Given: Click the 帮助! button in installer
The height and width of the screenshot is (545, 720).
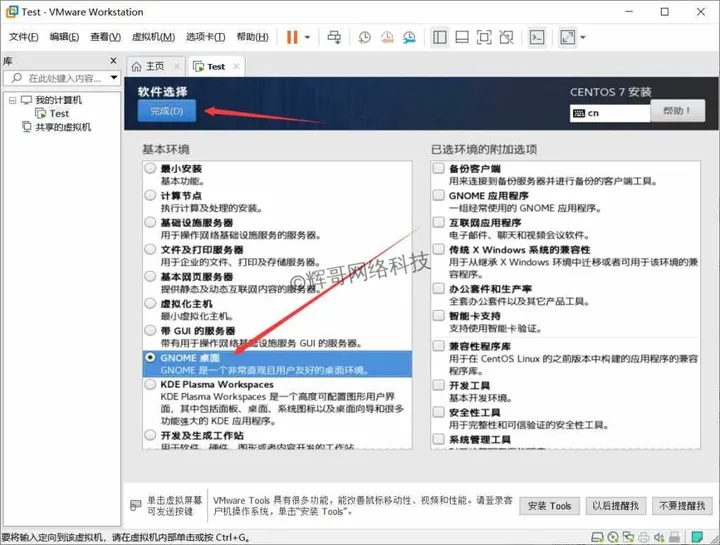Looking at the screenshot, I should tap(678, 111).
